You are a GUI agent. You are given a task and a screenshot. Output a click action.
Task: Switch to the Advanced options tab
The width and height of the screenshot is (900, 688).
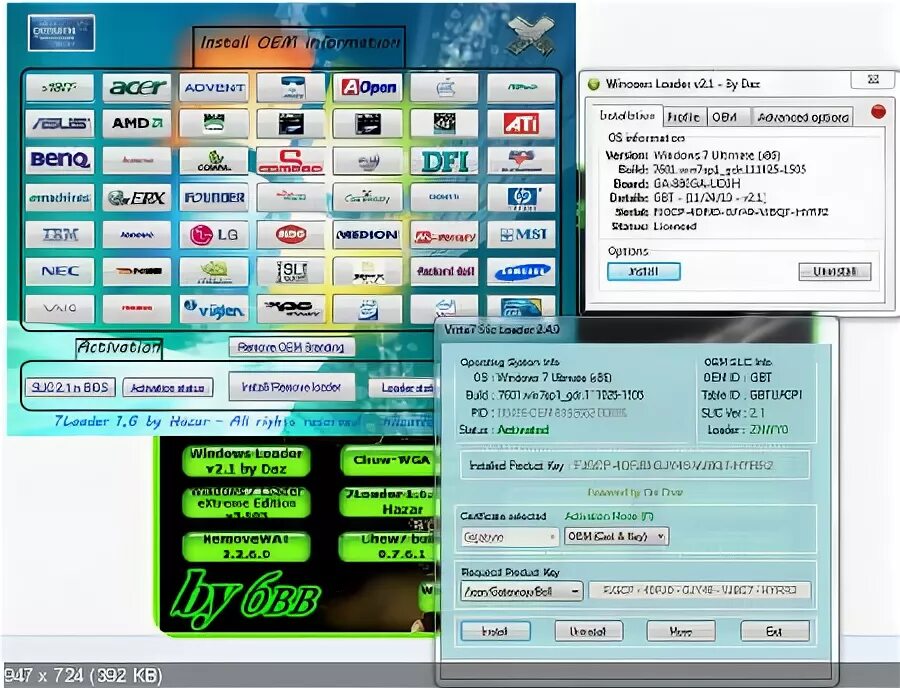pos(802,117)
